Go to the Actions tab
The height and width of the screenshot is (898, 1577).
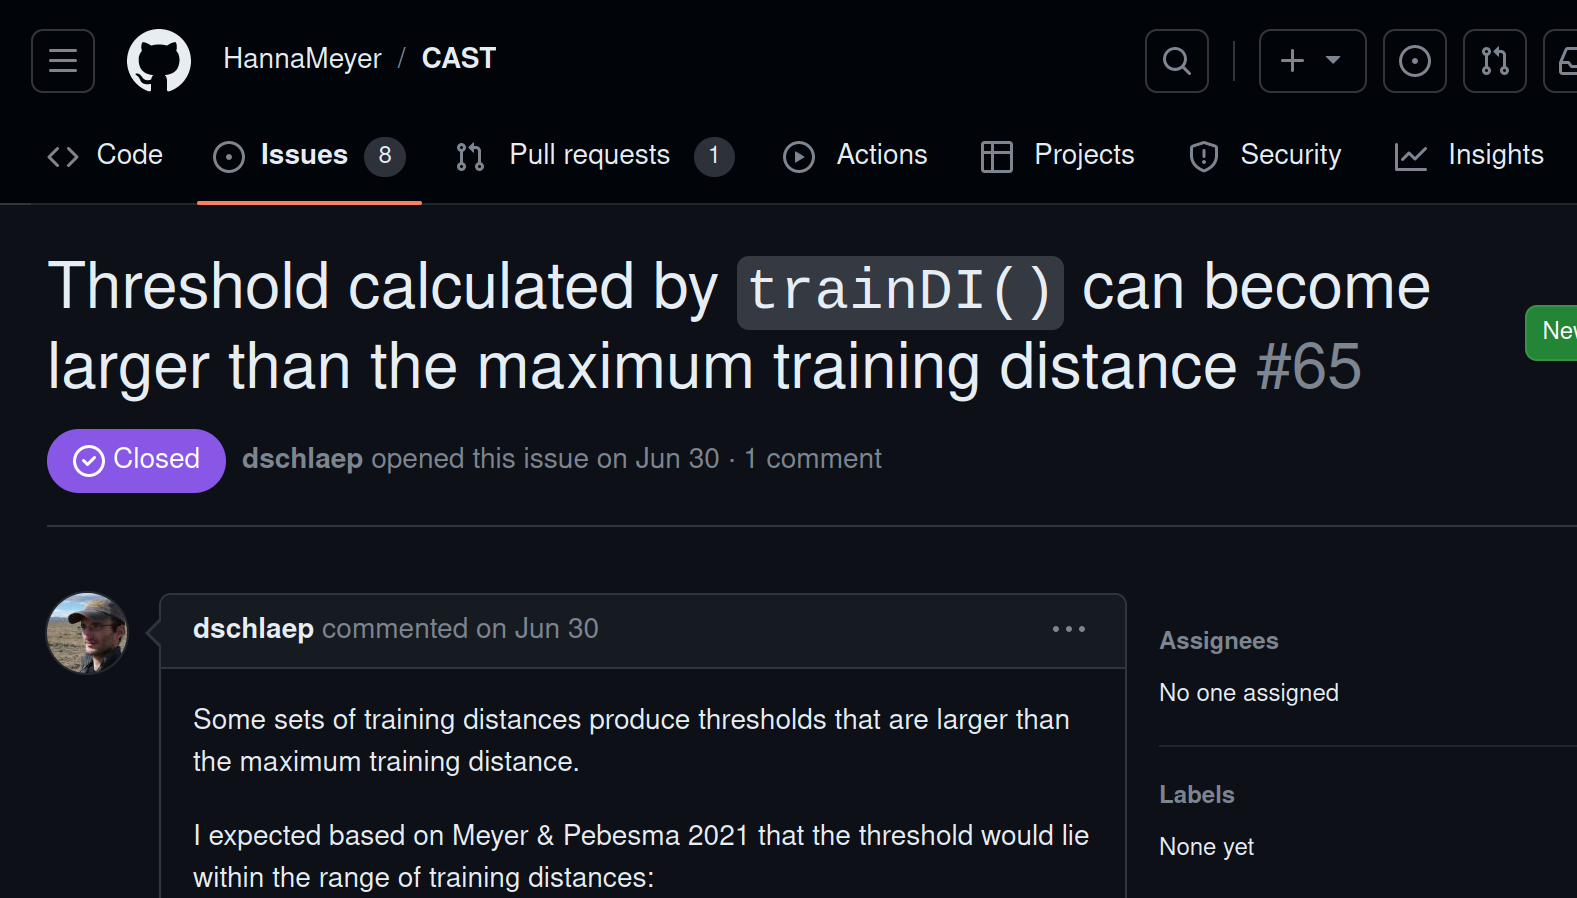856,155
